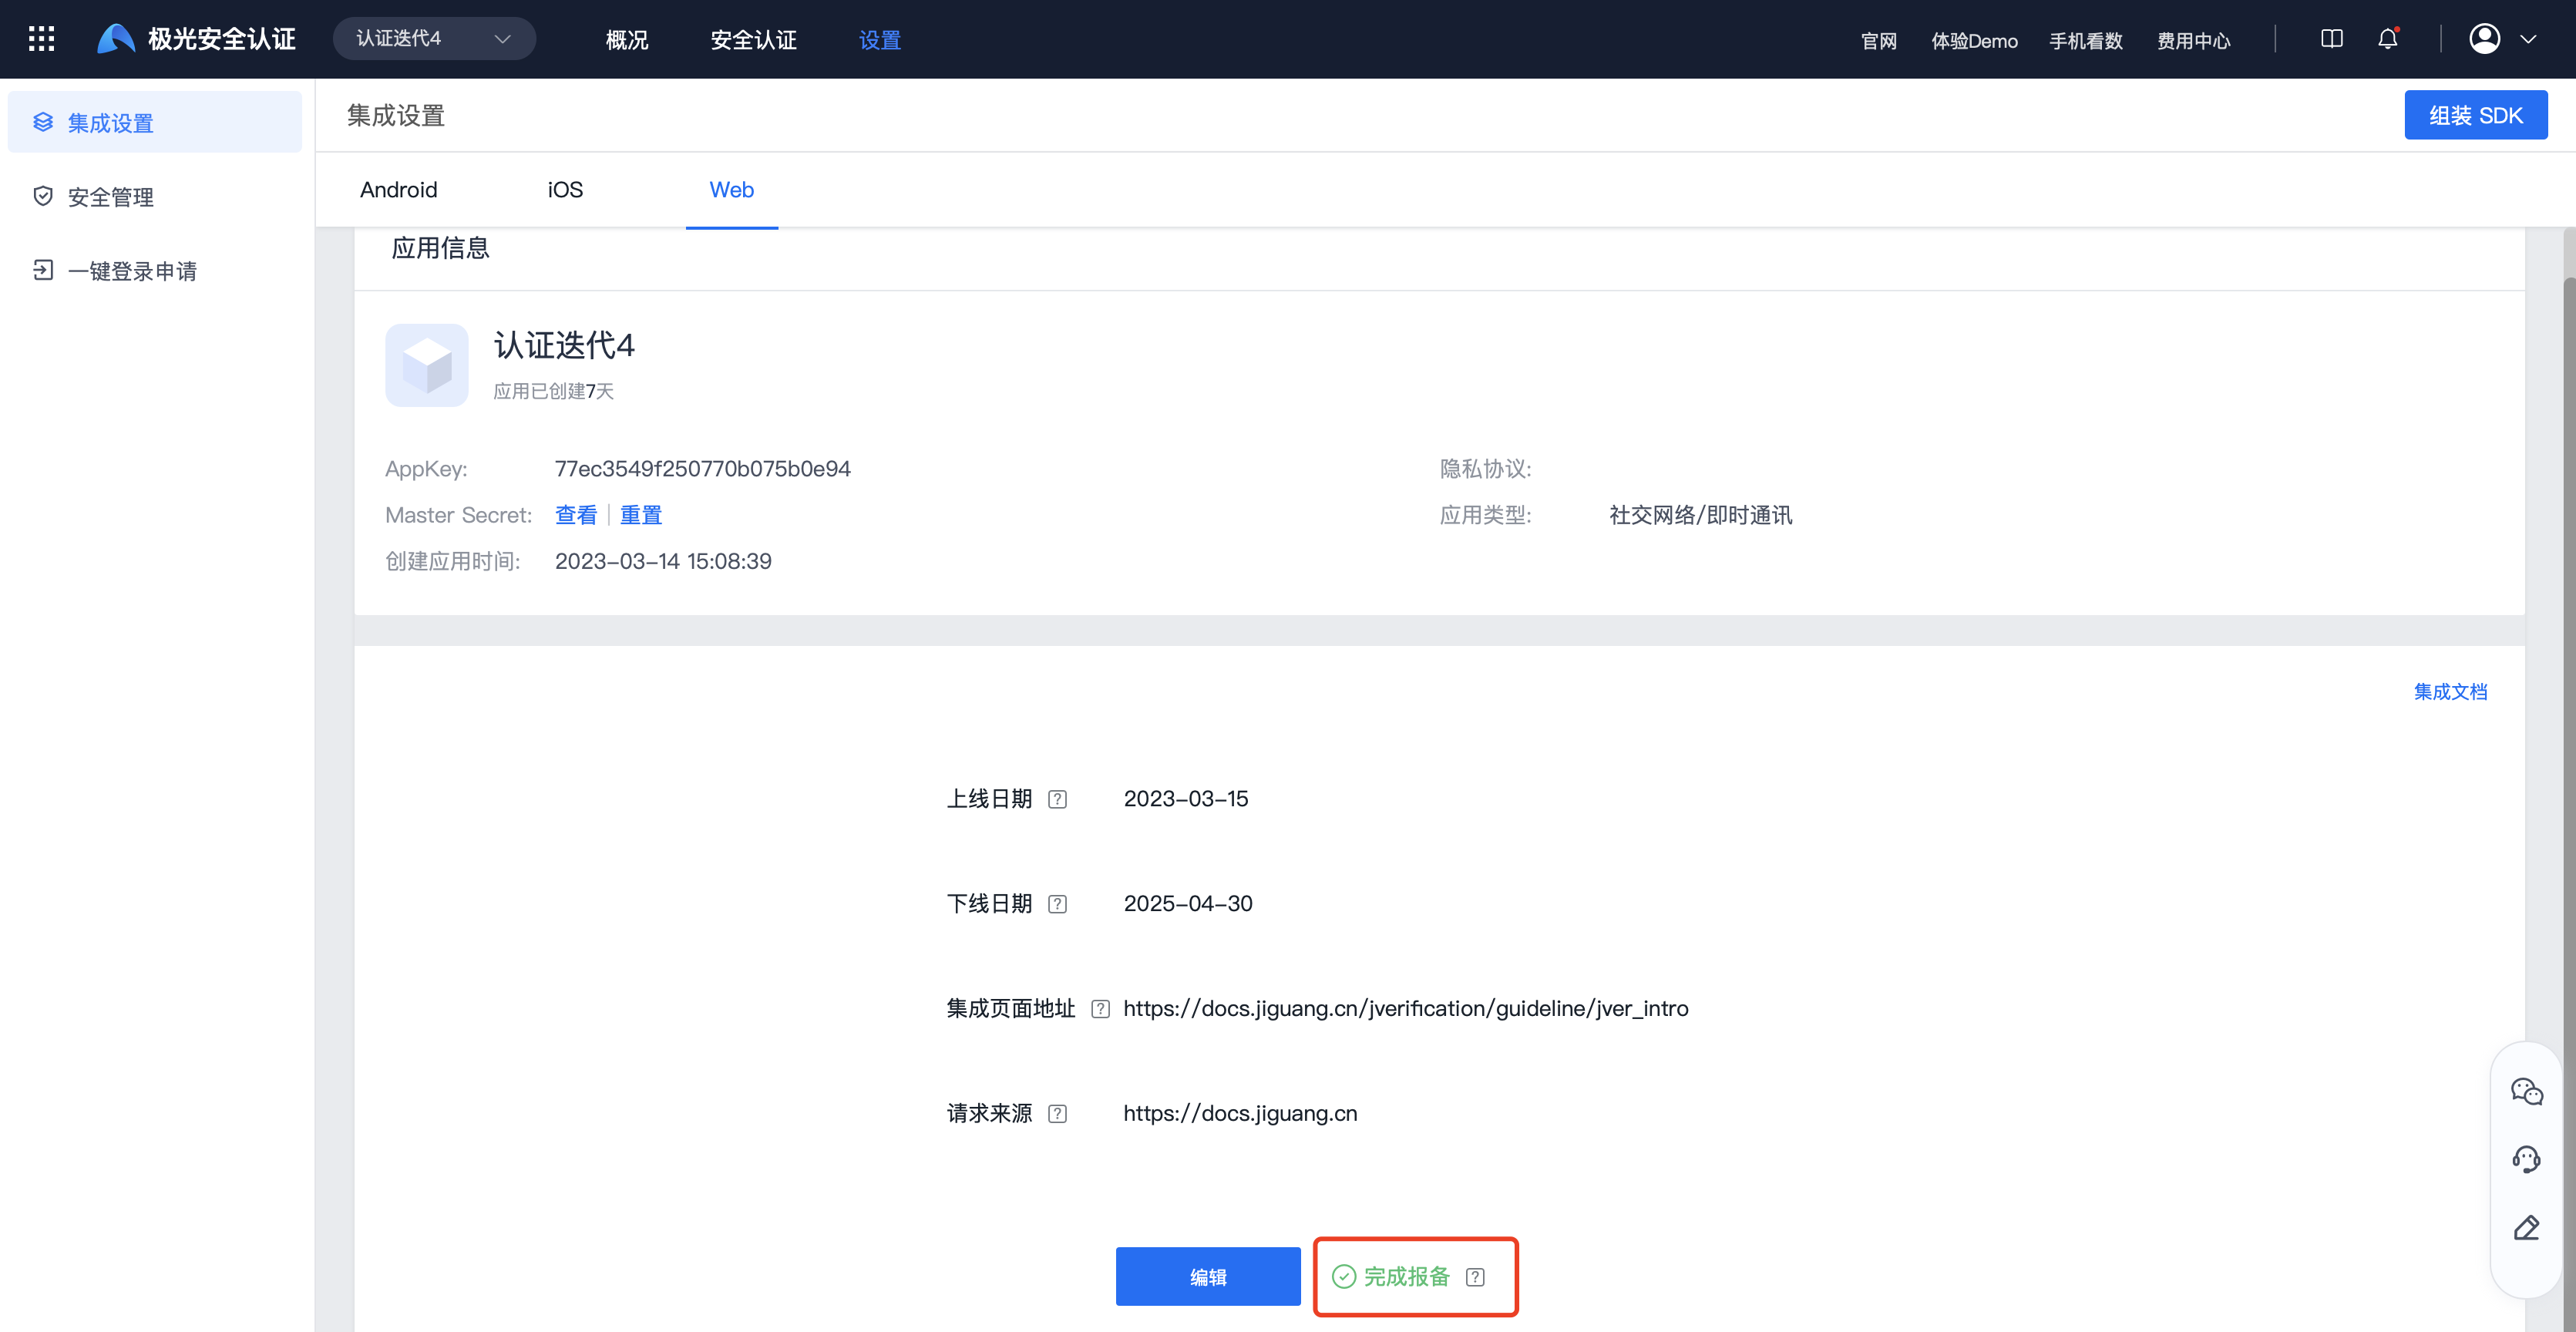Open the app grid launcher icon

coord(41,39)
